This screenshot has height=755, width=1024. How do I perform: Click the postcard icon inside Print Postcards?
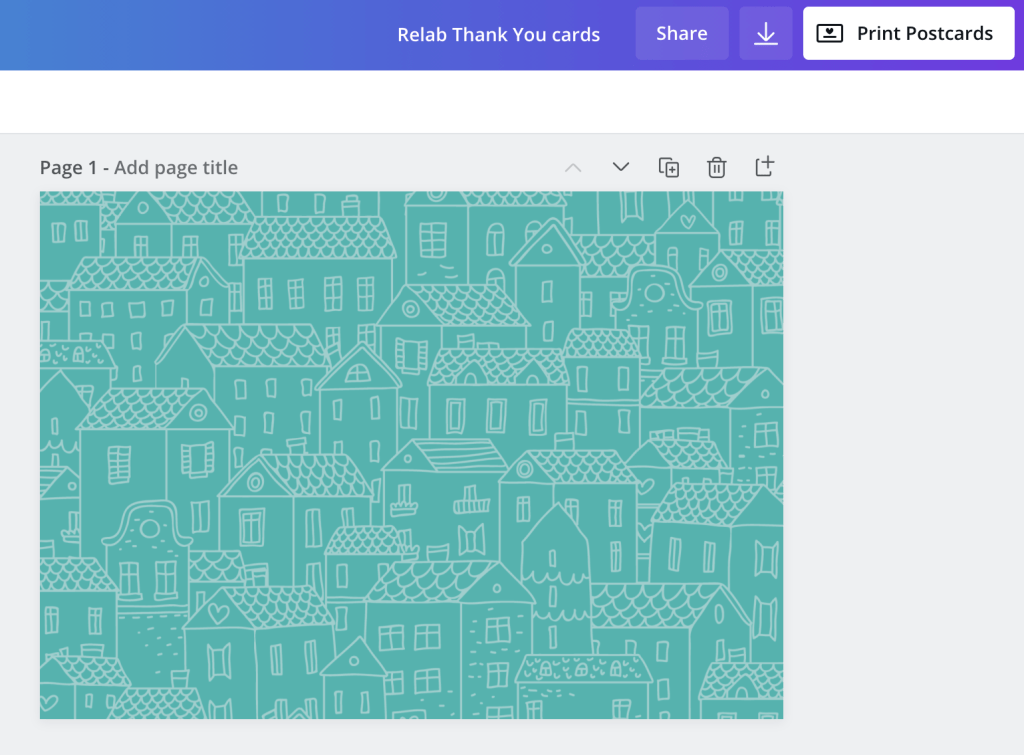(830, 34)
